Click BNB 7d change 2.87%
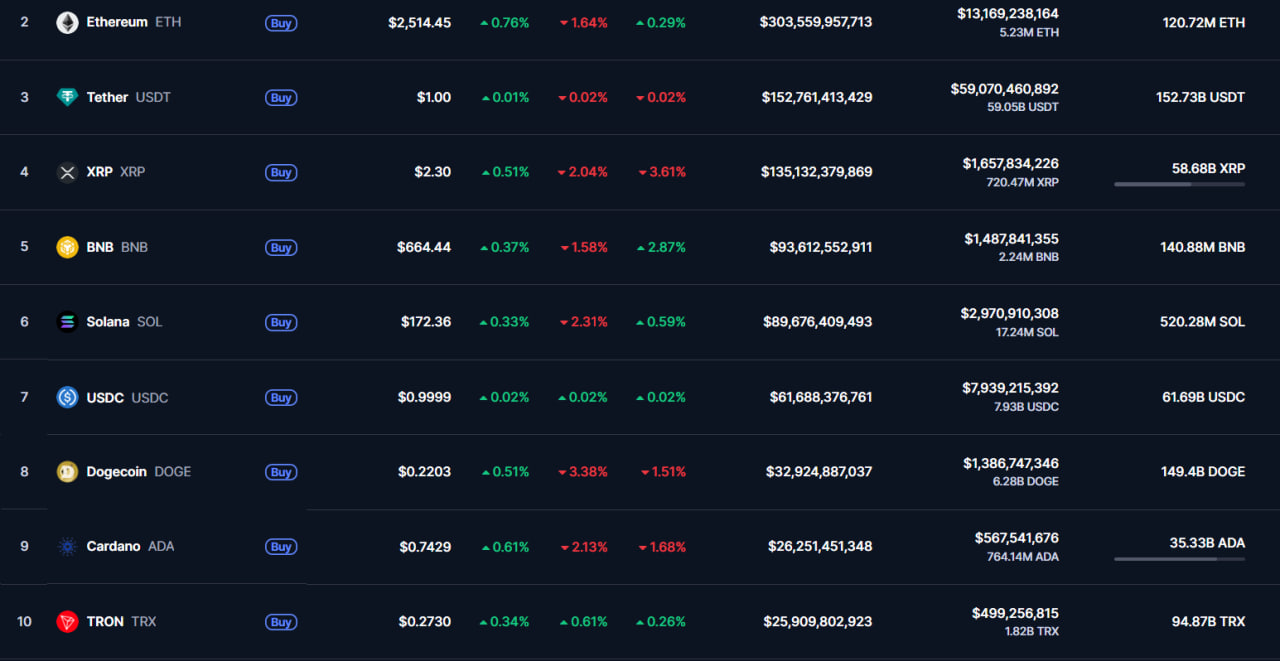1280x661 pixels. tap(661, 247)
